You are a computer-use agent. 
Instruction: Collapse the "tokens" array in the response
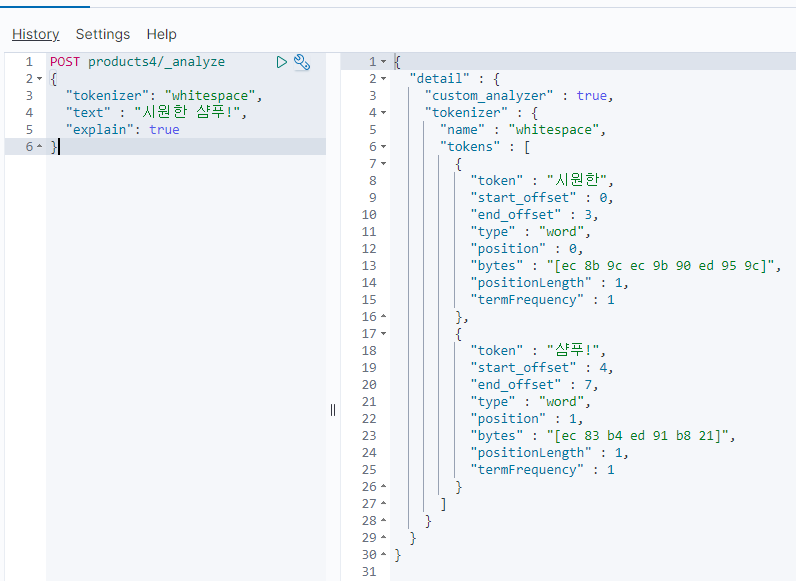tap(383, 147)
